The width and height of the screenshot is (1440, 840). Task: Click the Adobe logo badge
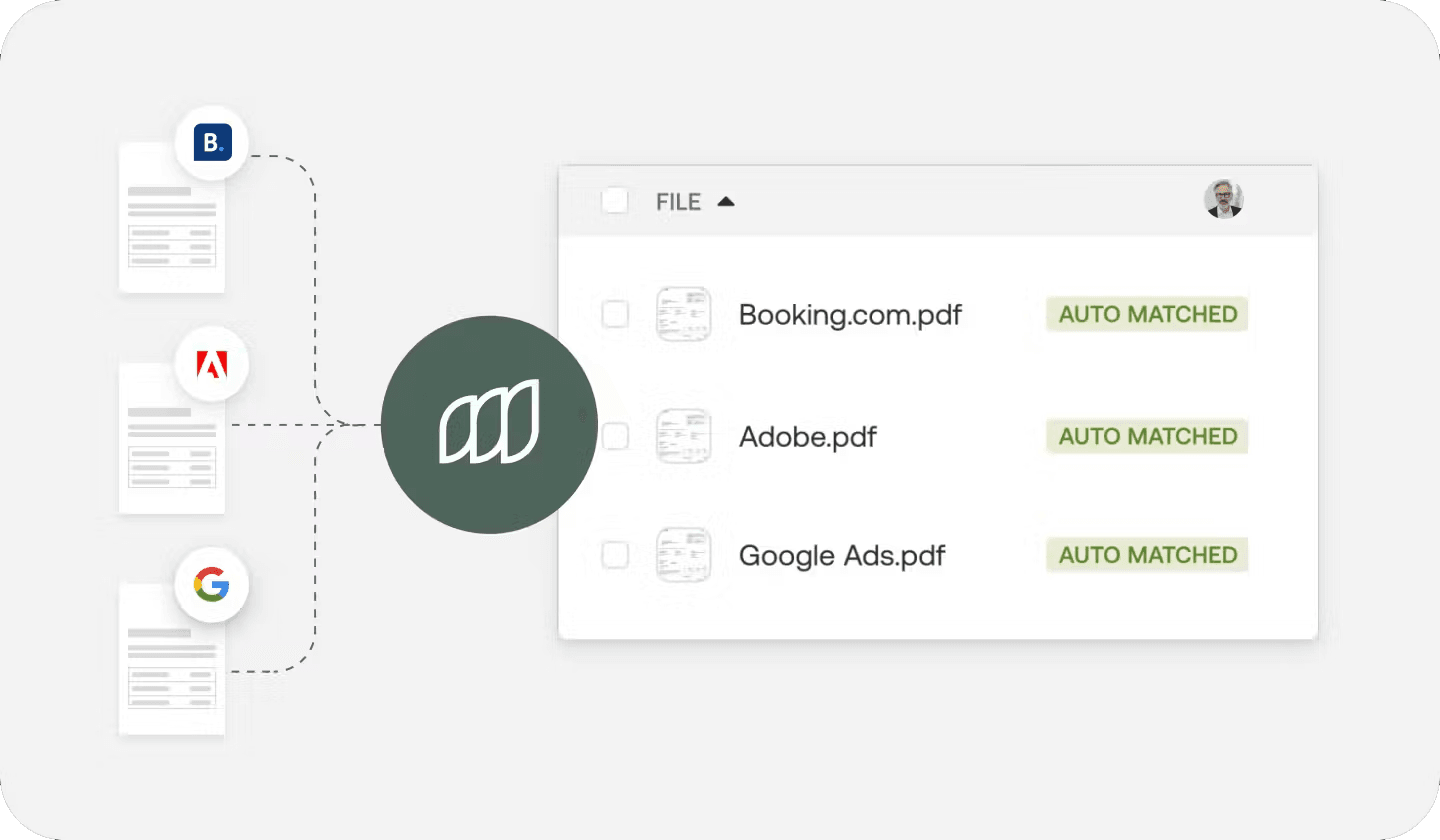tap(212, 367)
